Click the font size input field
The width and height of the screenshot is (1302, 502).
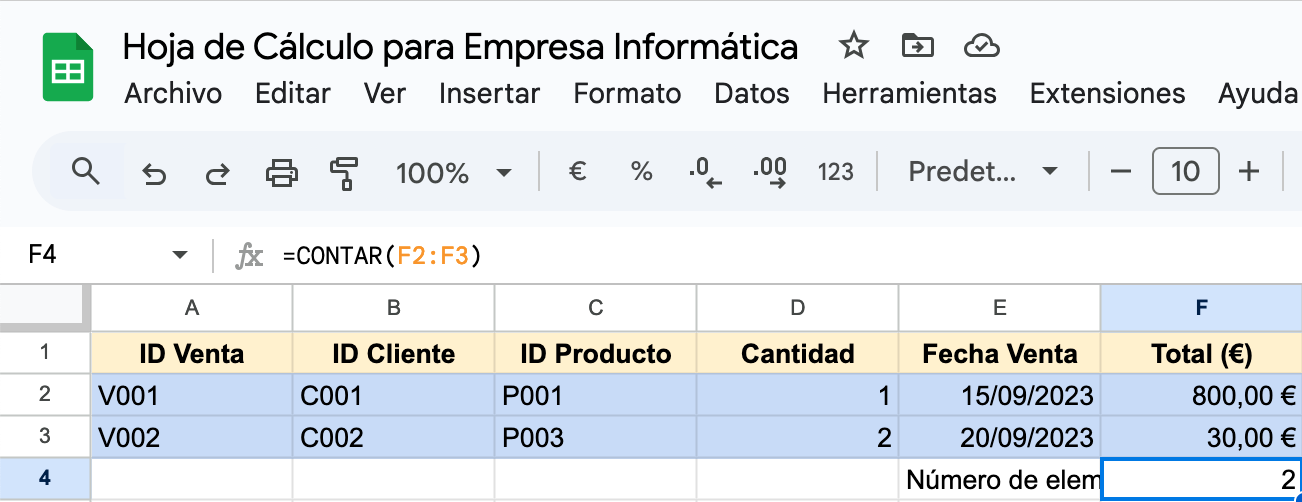point(1185,172)
